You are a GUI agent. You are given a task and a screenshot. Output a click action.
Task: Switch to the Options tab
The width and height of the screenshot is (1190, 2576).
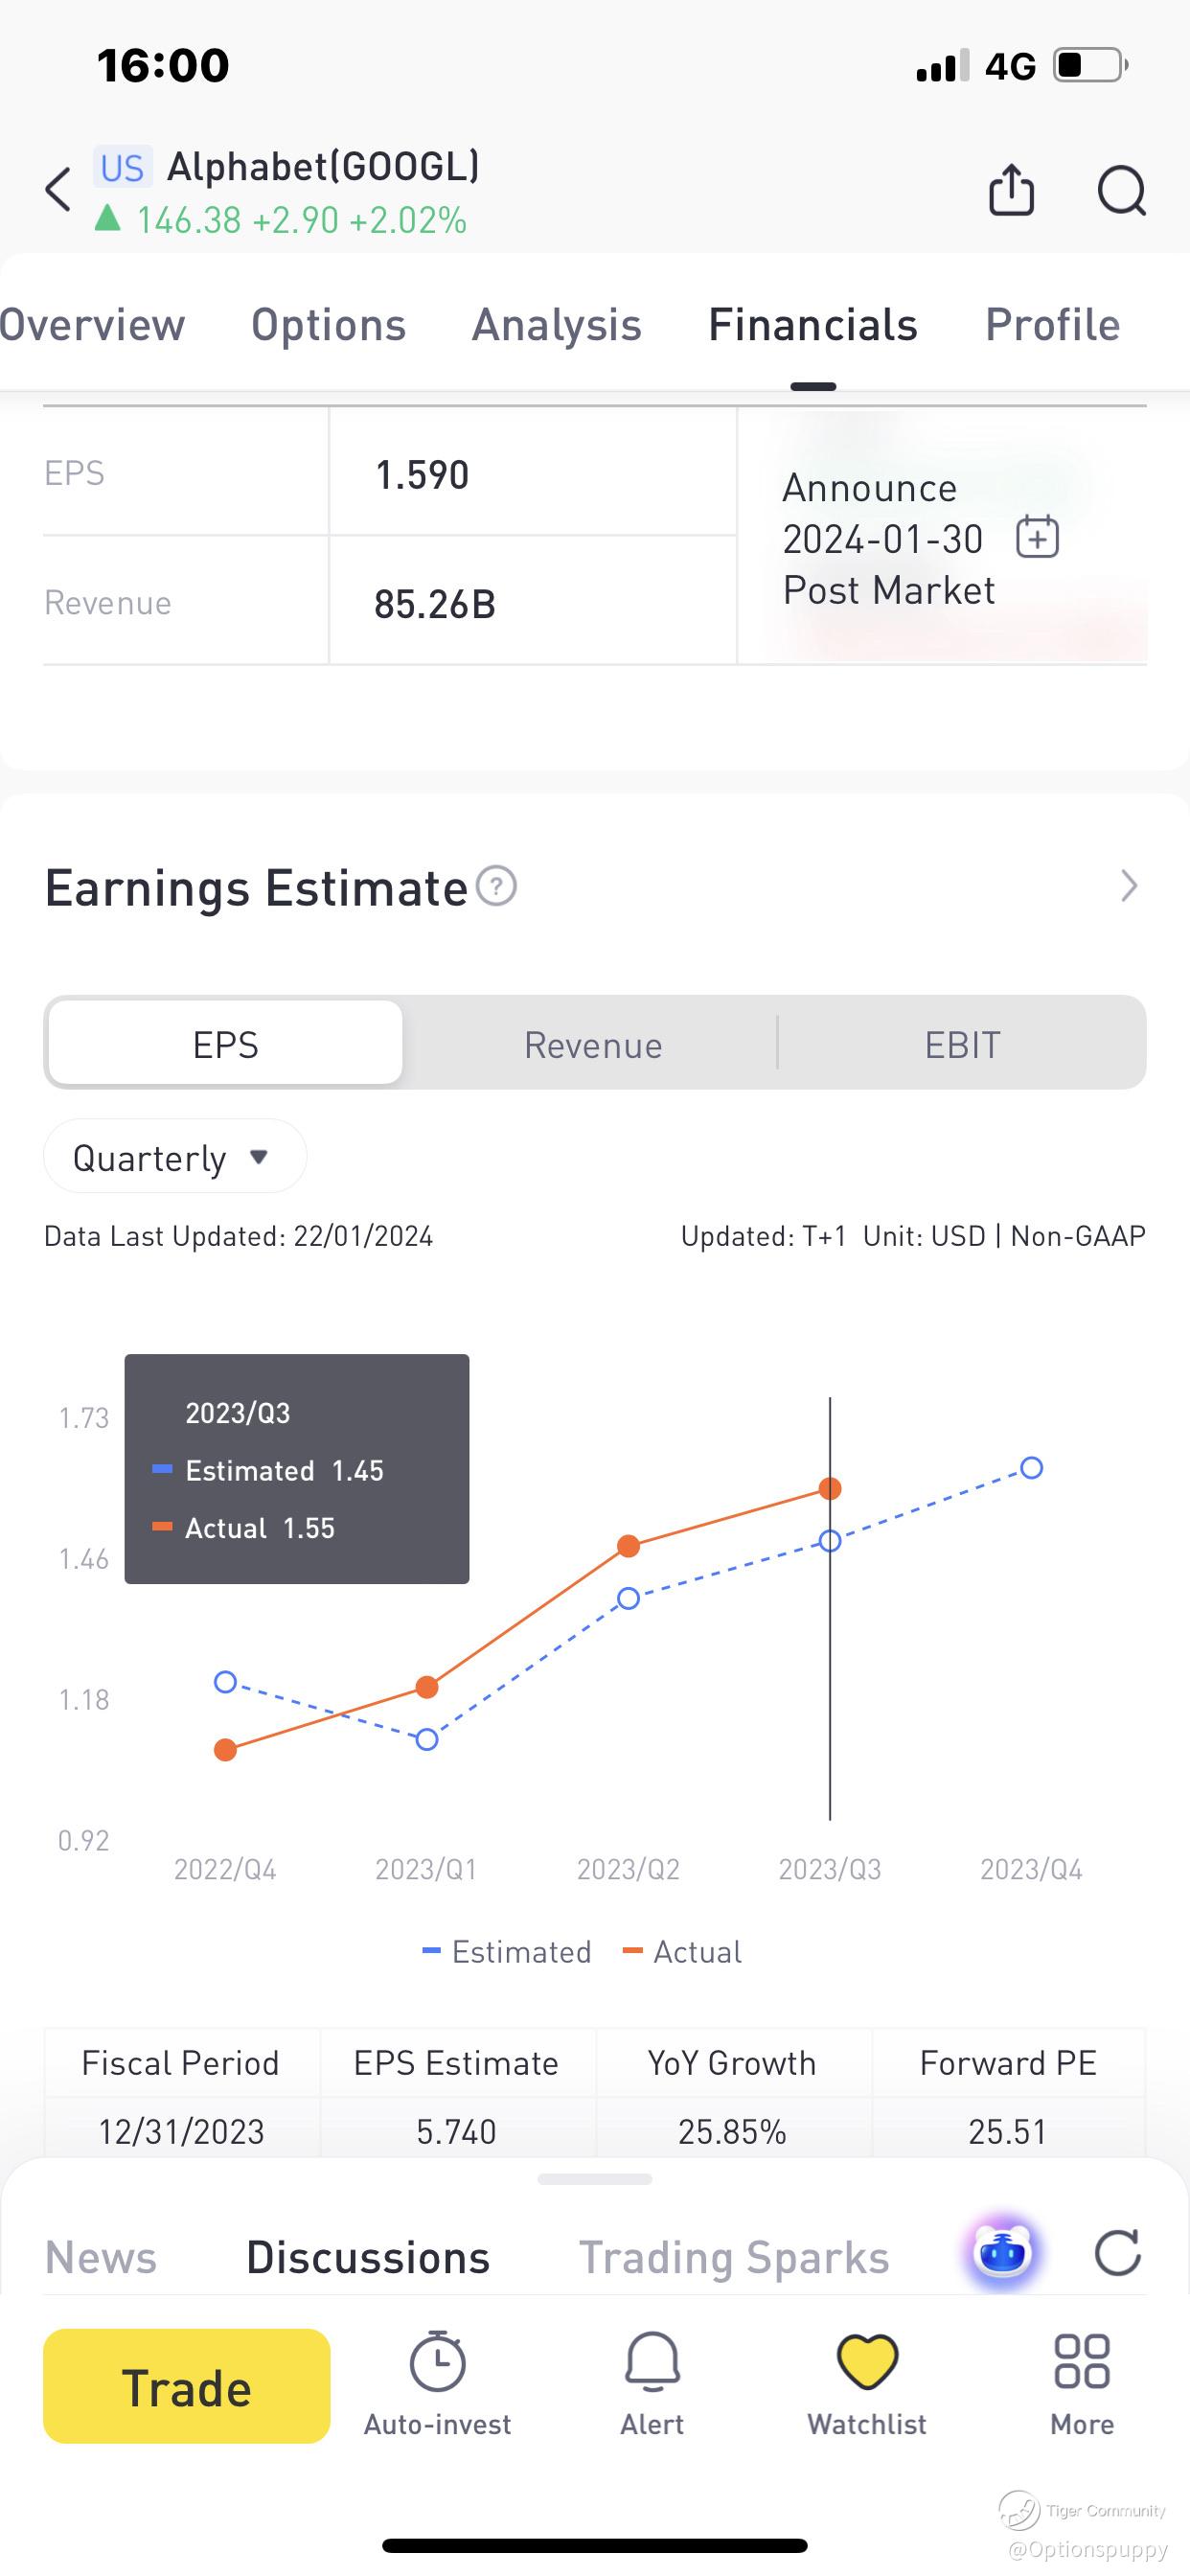[x=328, y=325]
